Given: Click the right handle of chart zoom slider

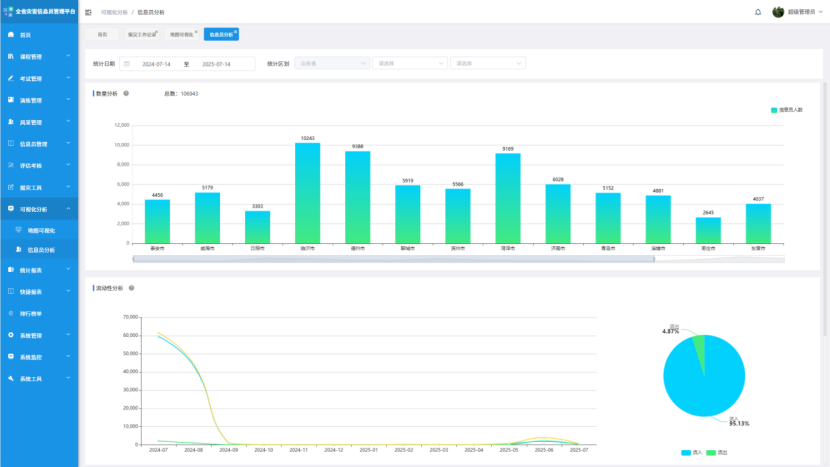Looking at the screenshot, I should point(654,259).
